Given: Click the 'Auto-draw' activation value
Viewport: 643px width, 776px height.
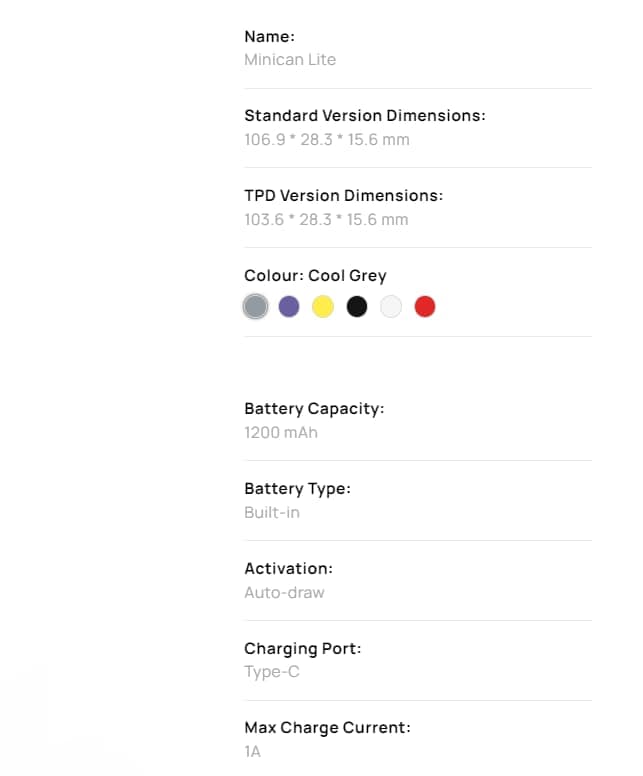Looking at the screenshot, I should pyautogui.click(x=284, y=593).
